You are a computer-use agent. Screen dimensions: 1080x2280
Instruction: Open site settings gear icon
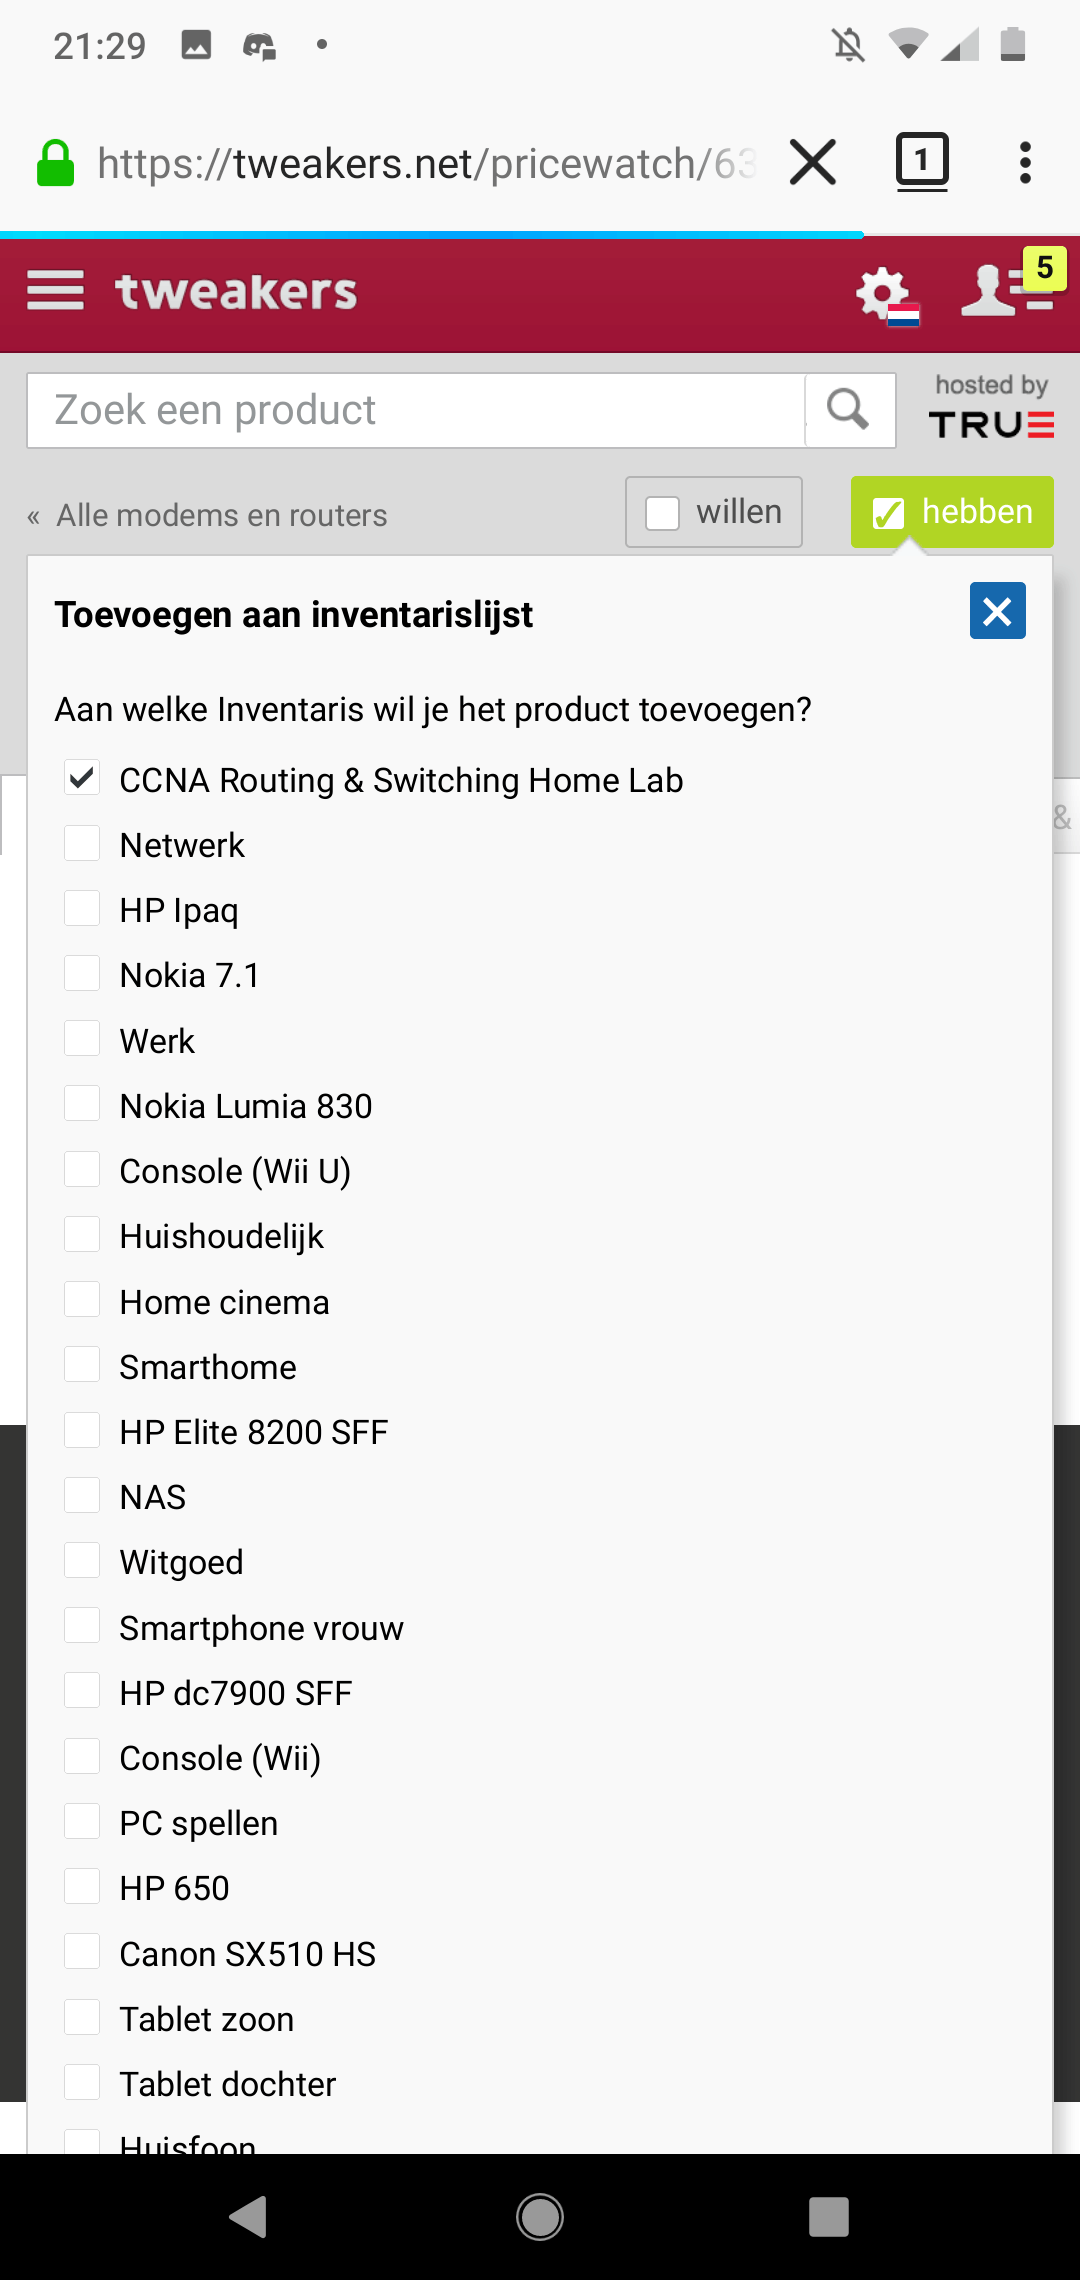tap(885, 294)
